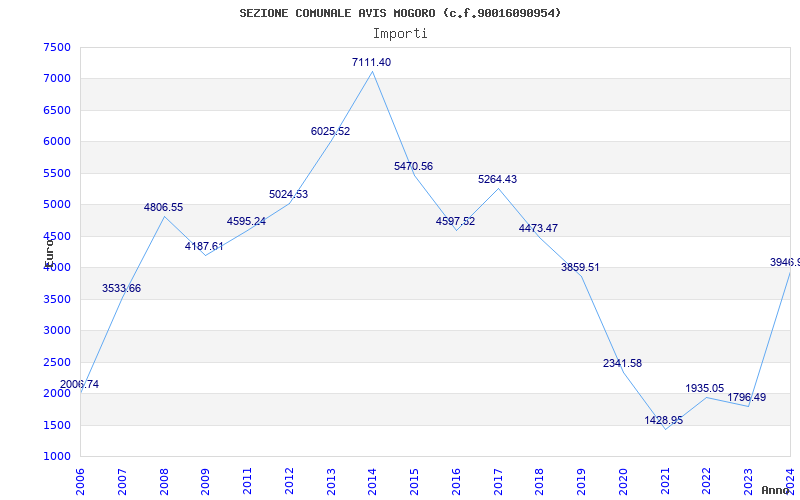Select the 2341.58 data label

[622, 363]
